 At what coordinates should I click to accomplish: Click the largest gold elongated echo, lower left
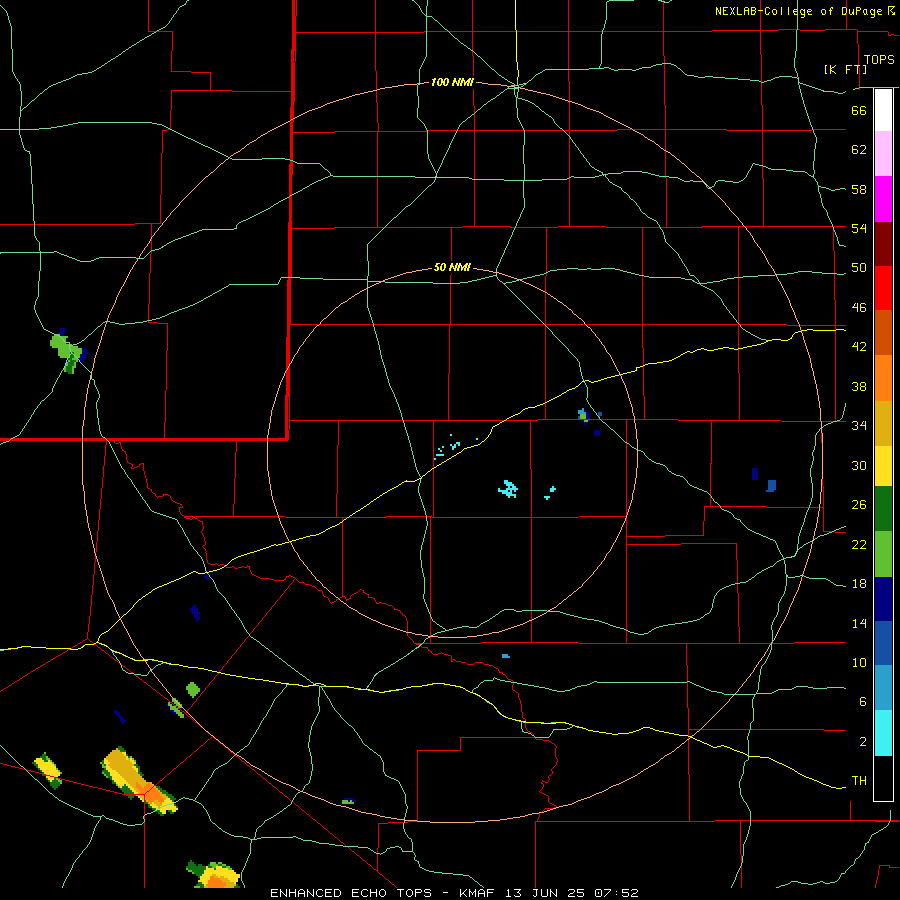pos(138,780)
